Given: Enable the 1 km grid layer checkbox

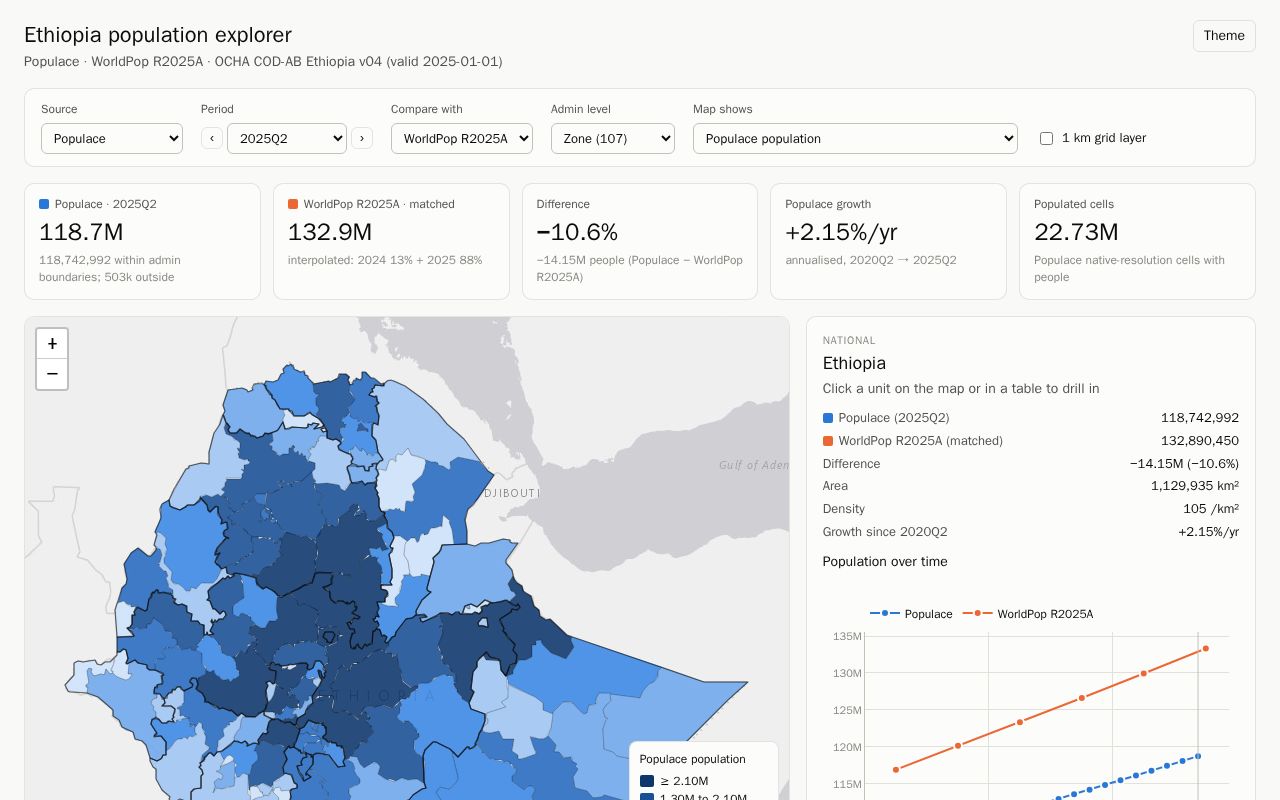Looking at the screenshot, I should click(x=1046, y=139).
